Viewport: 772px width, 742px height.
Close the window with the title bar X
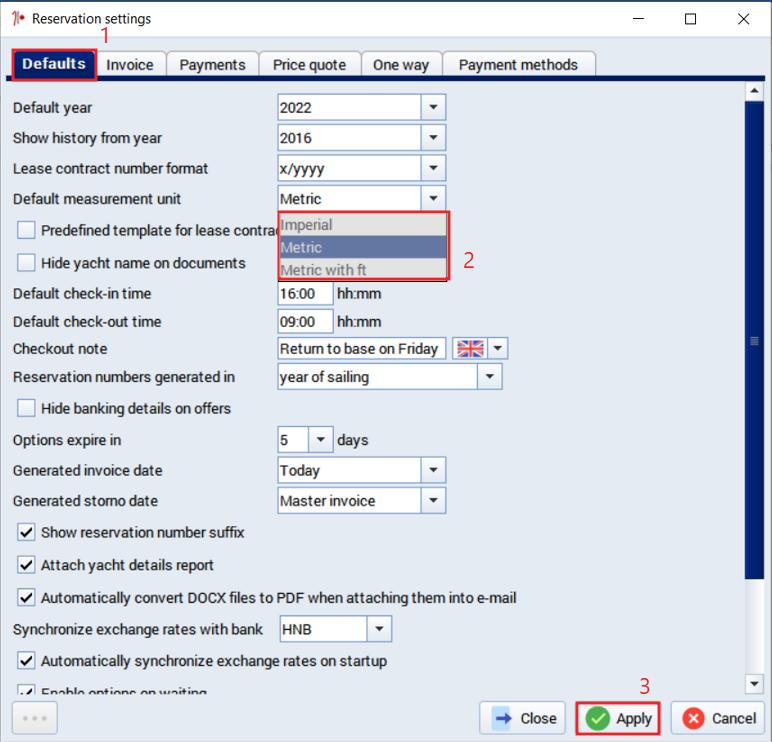coord(743,19)
